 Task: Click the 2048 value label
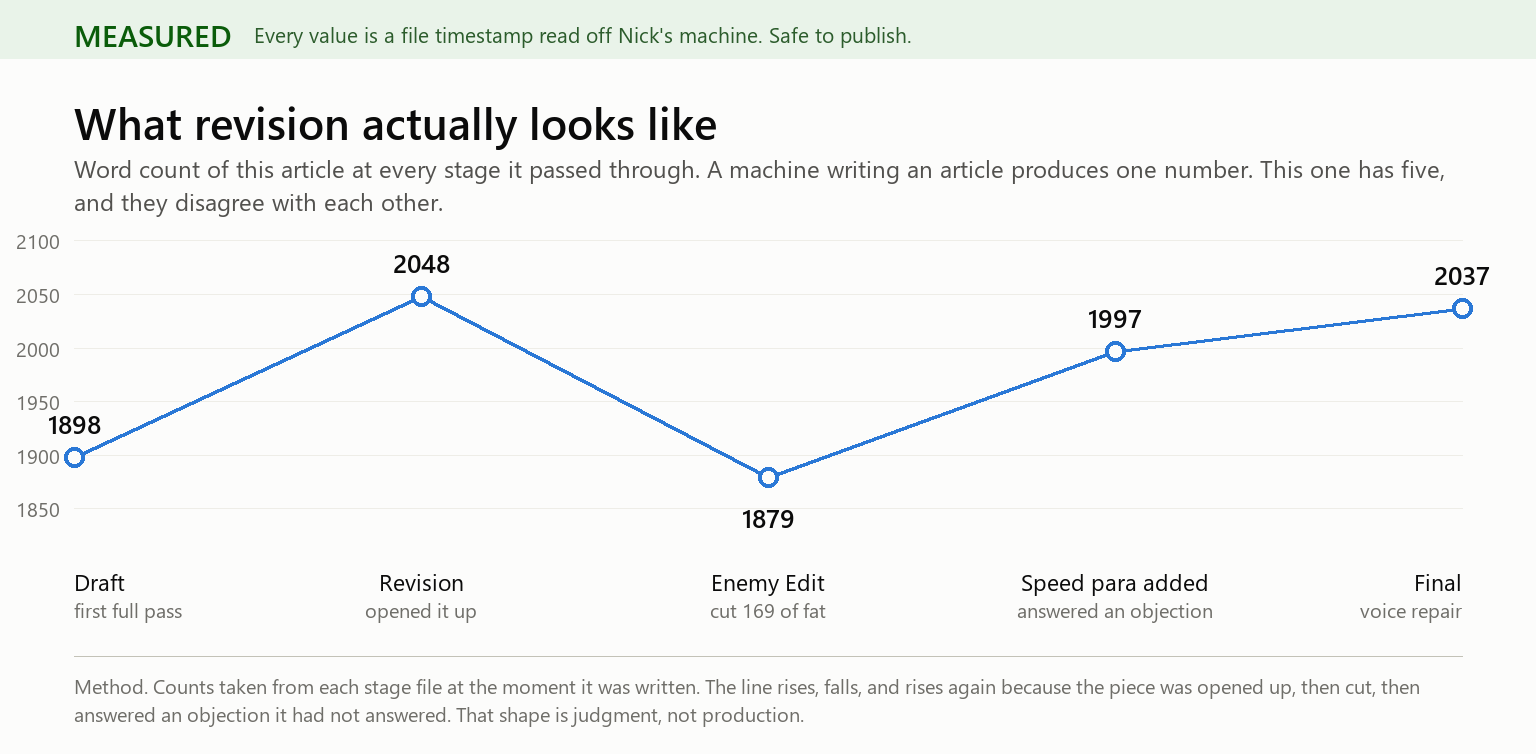point(421,265)
